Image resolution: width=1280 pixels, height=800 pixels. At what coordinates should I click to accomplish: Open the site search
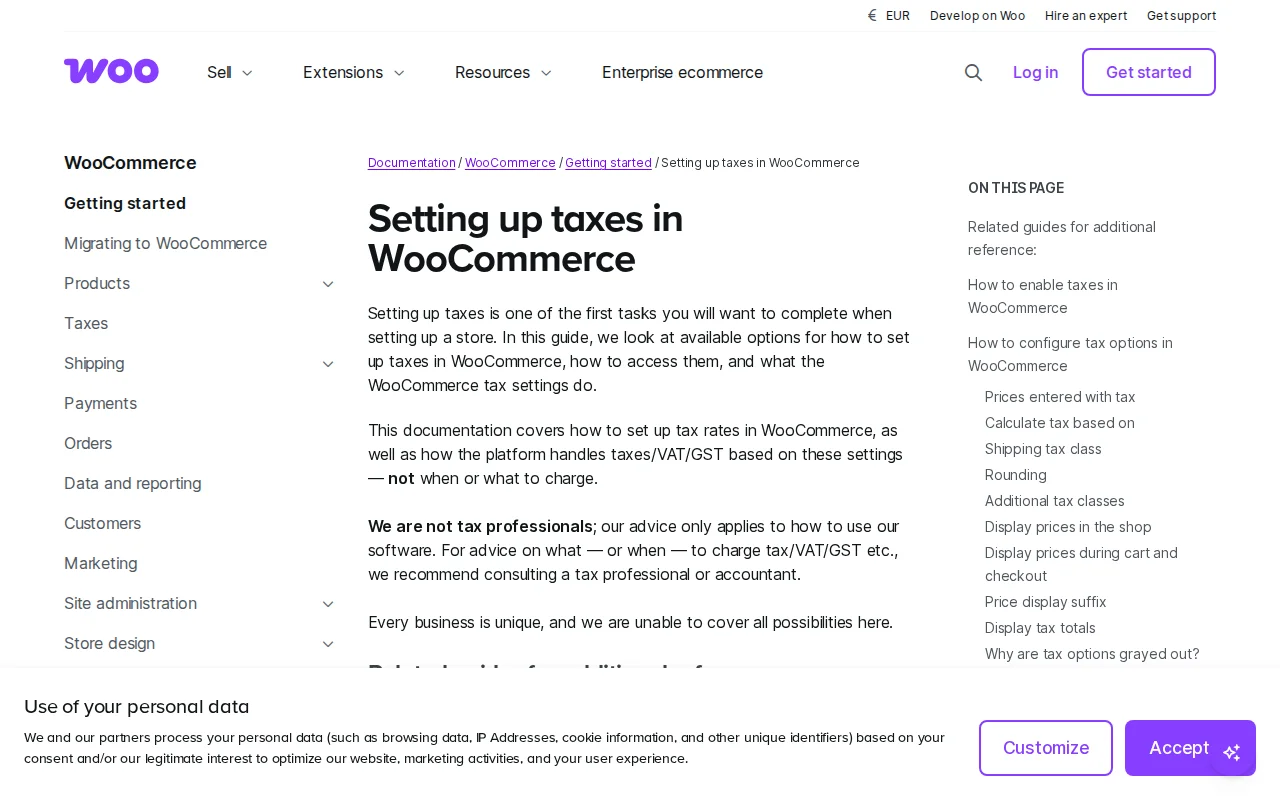click(972, 72)
